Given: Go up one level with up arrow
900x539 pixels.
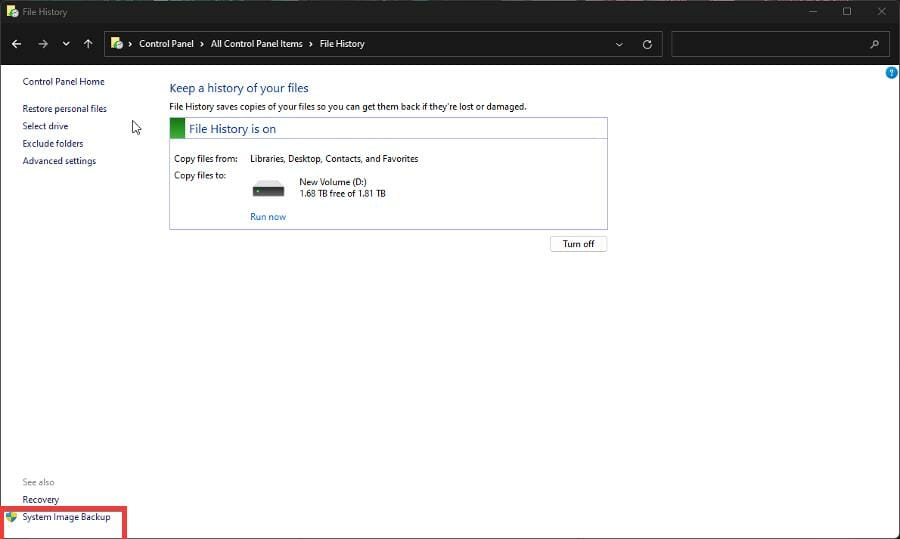Looking at the screenshot, I should pos(88,44).
